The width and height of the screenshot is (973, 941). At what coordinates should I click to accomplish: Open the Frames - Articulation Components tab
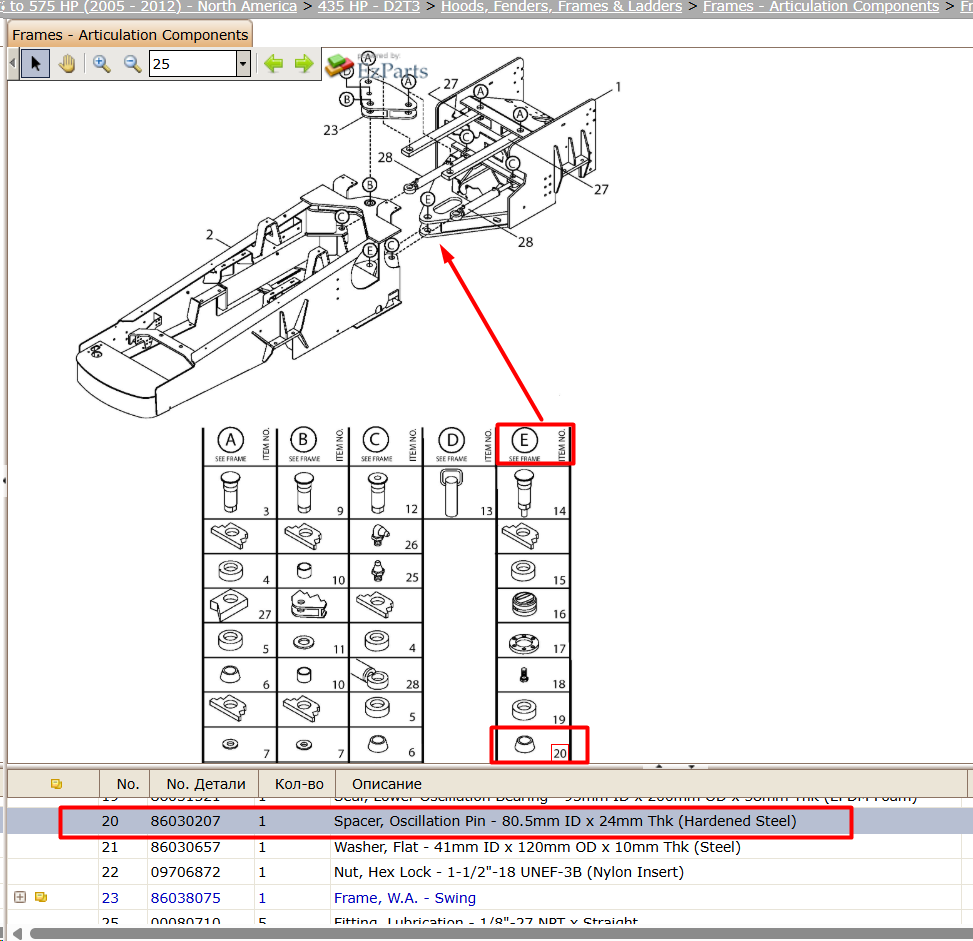point(130,35)
